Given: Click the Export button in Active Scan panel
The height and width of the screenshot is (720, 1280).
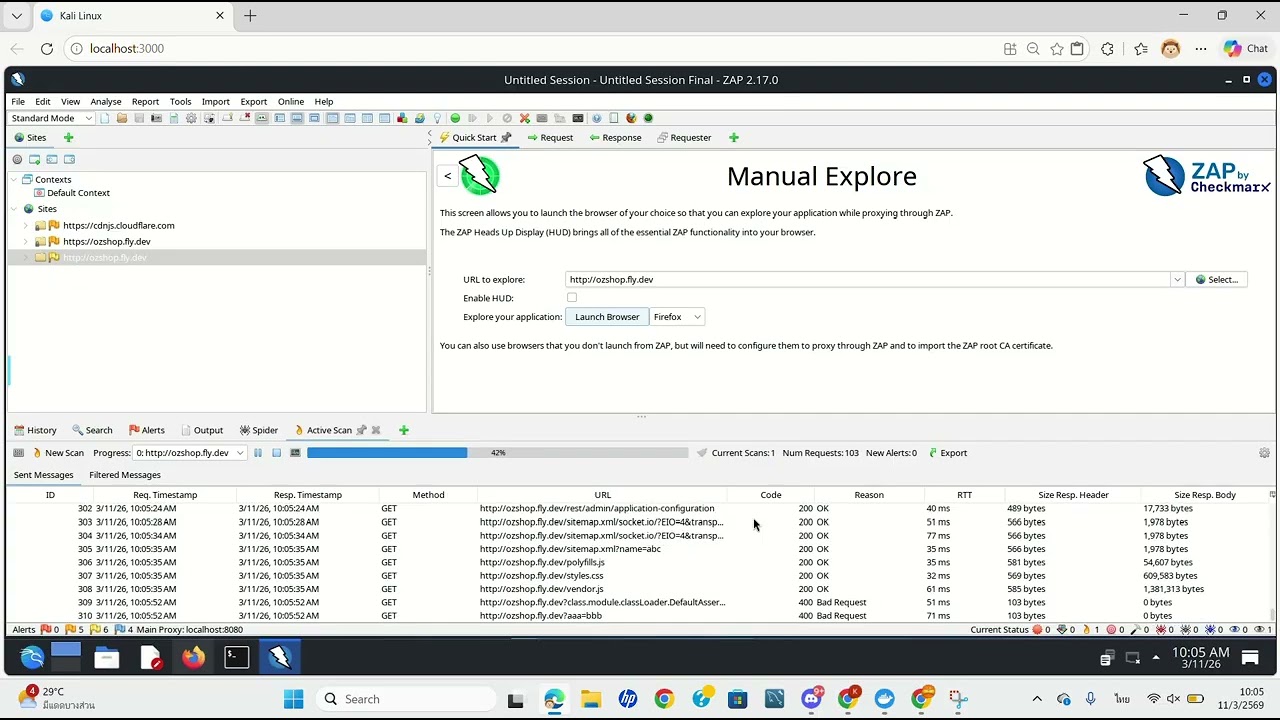Looking at the screenshot, I should point(948,453).
